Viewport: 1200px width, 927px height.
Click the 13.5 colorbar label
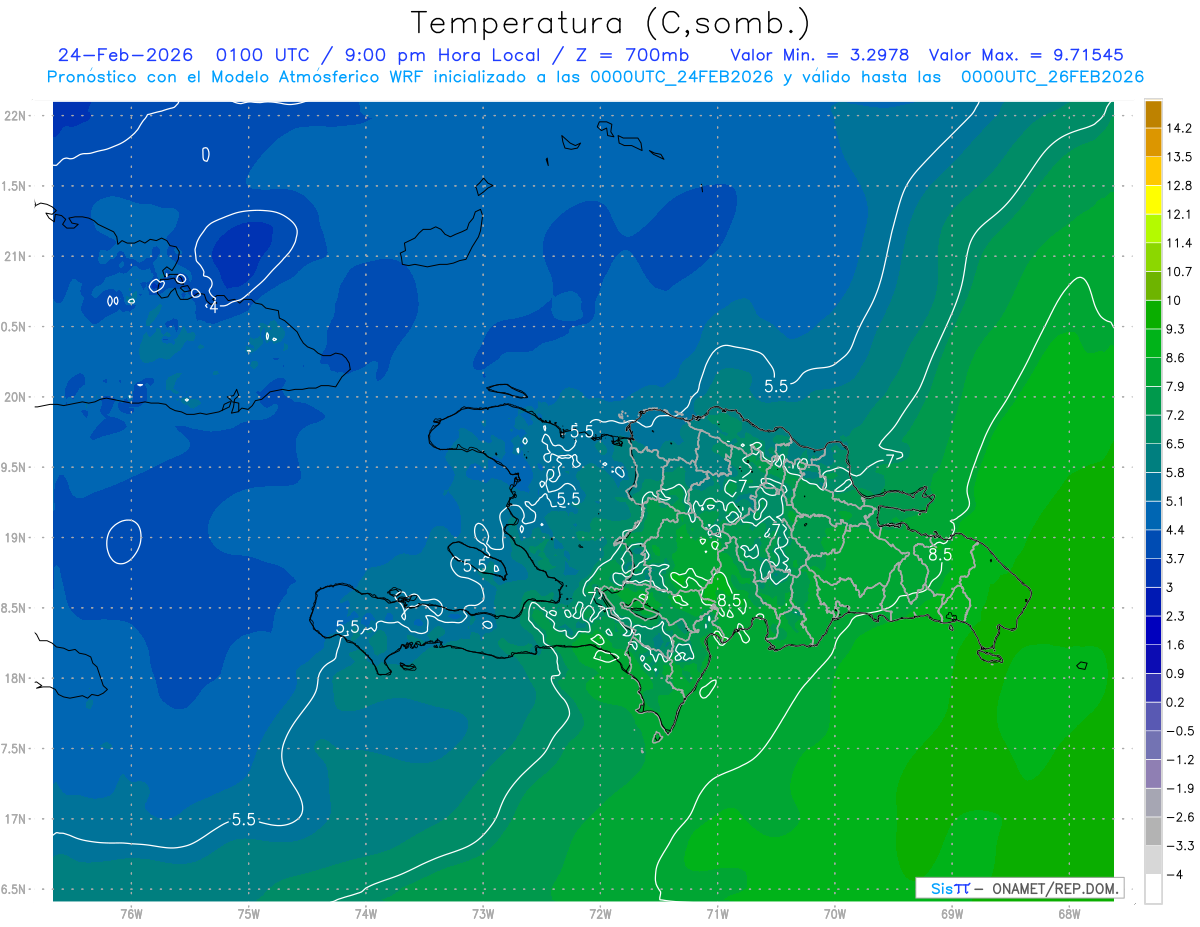[x=1178, y=157]
